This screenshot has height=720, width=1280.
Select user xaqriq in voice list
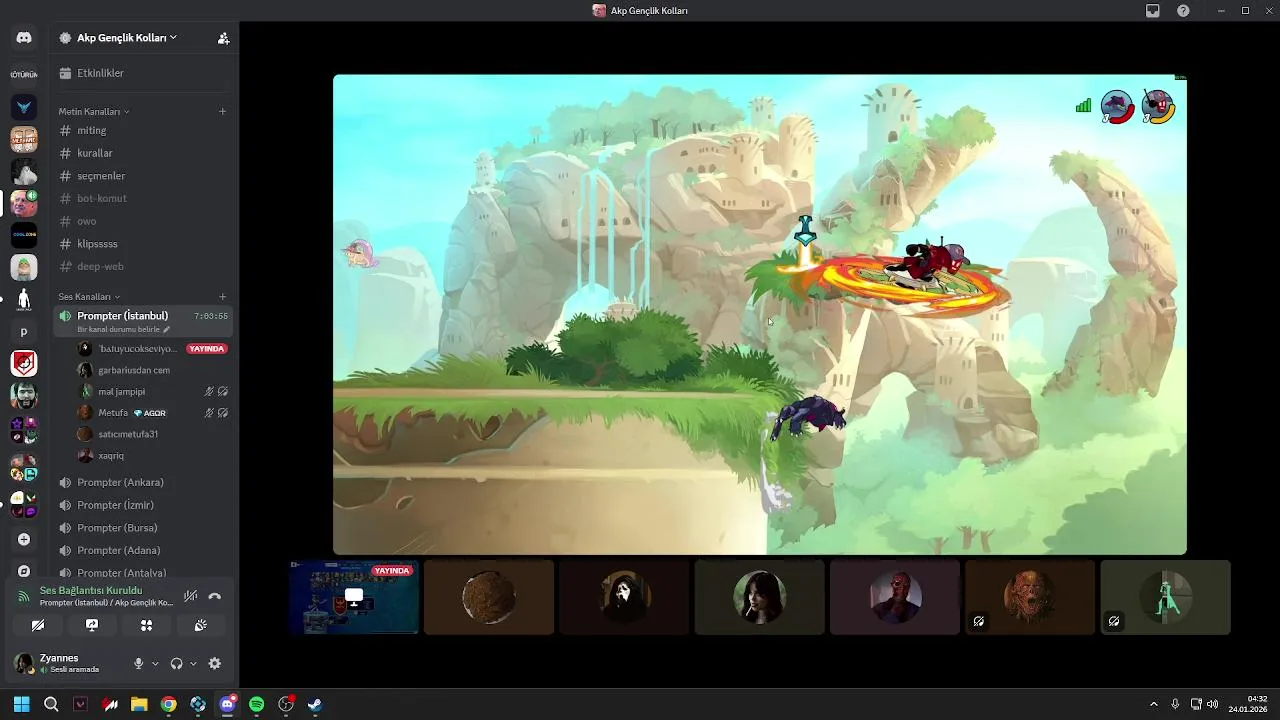click(153, 455)
